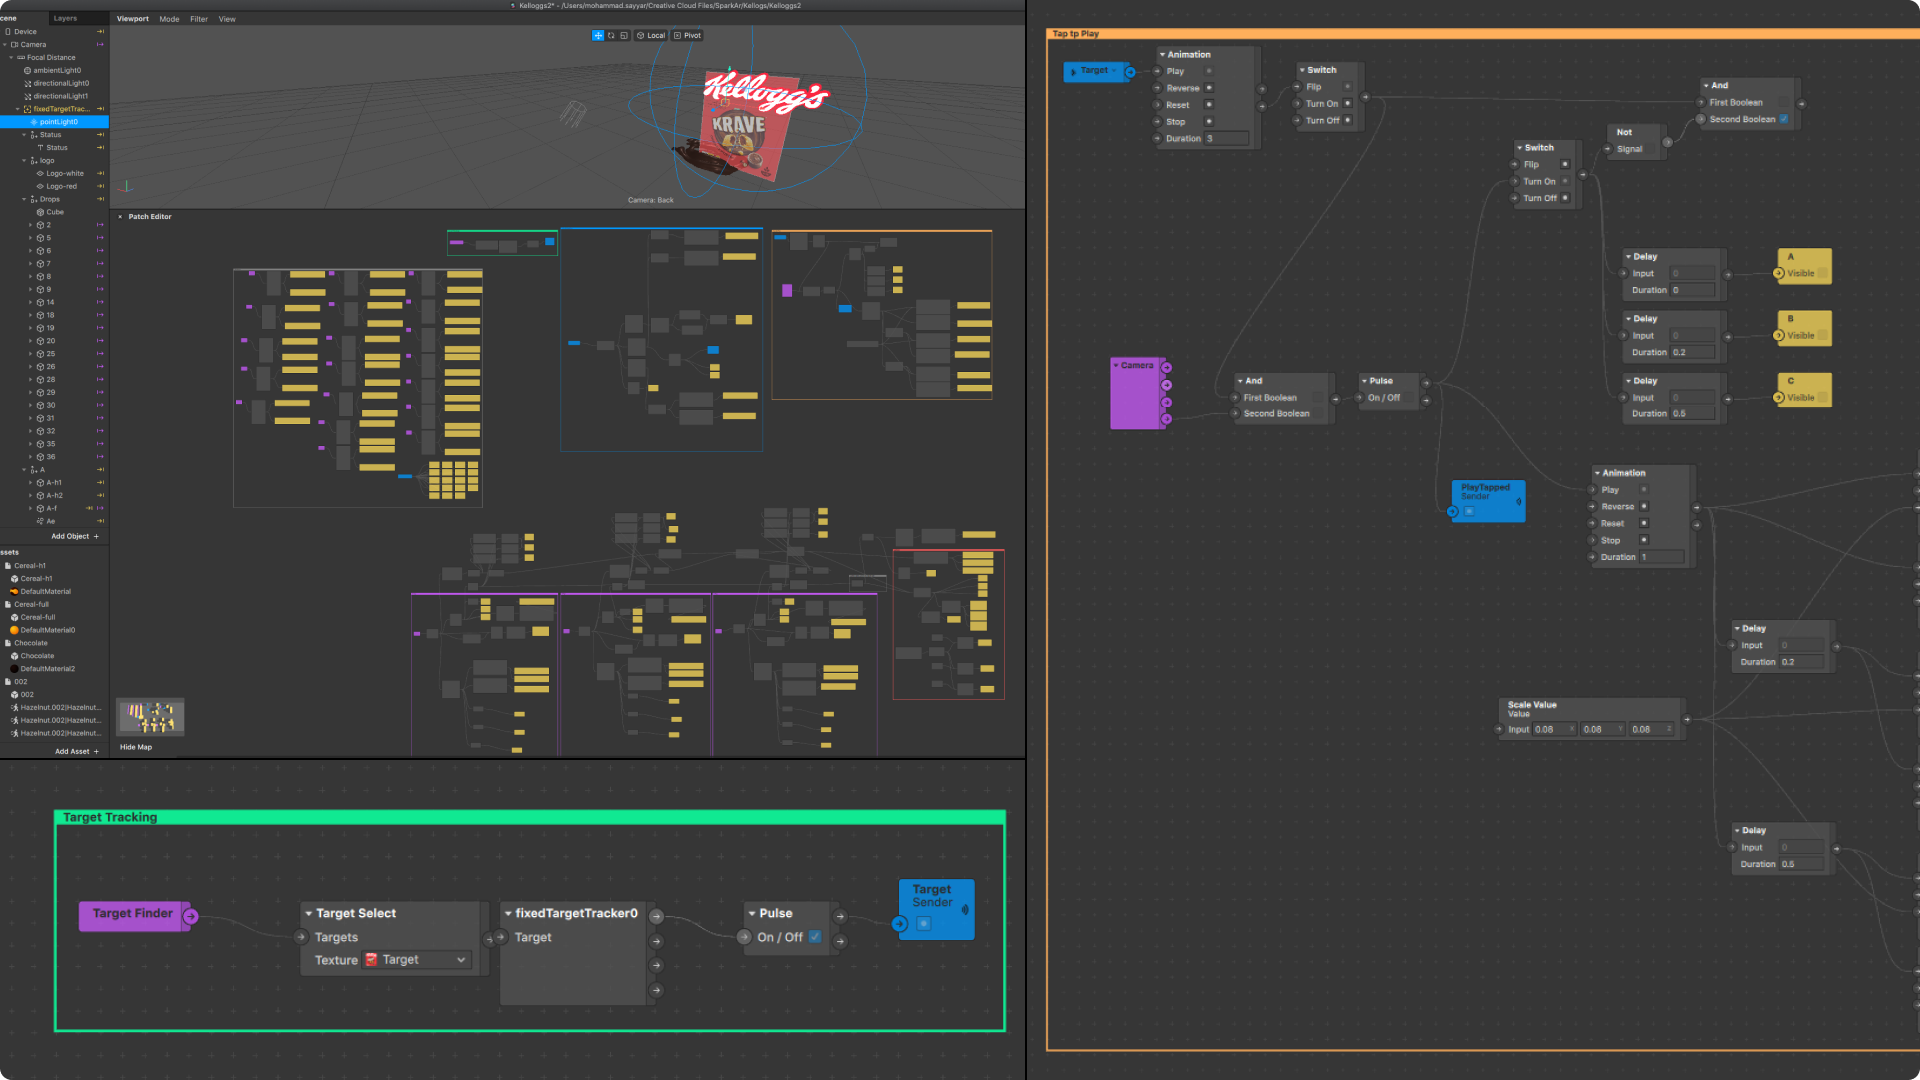Collapse the Target Select patch
Viewport: 1920px width, 1080px height.
pos(309,914)
